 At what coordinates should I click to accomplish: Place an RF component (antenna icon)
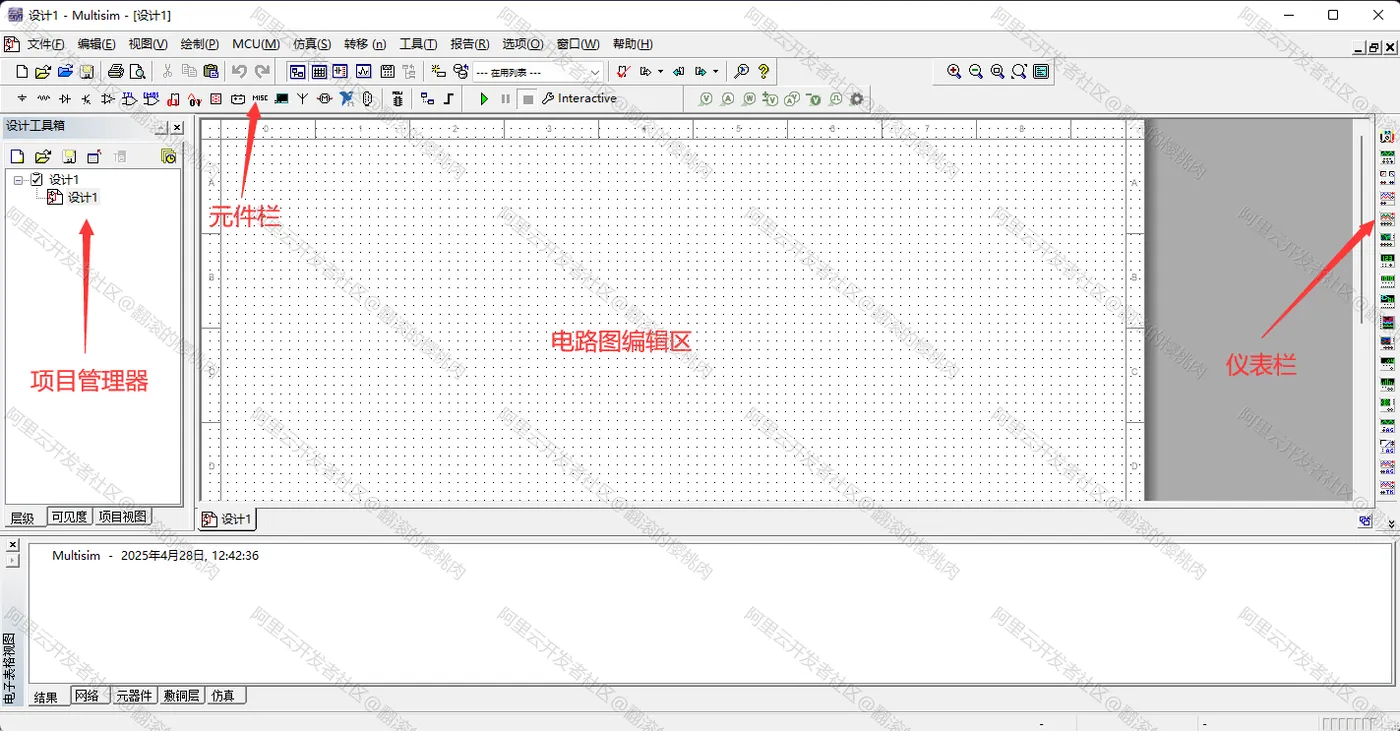(302, 98)
